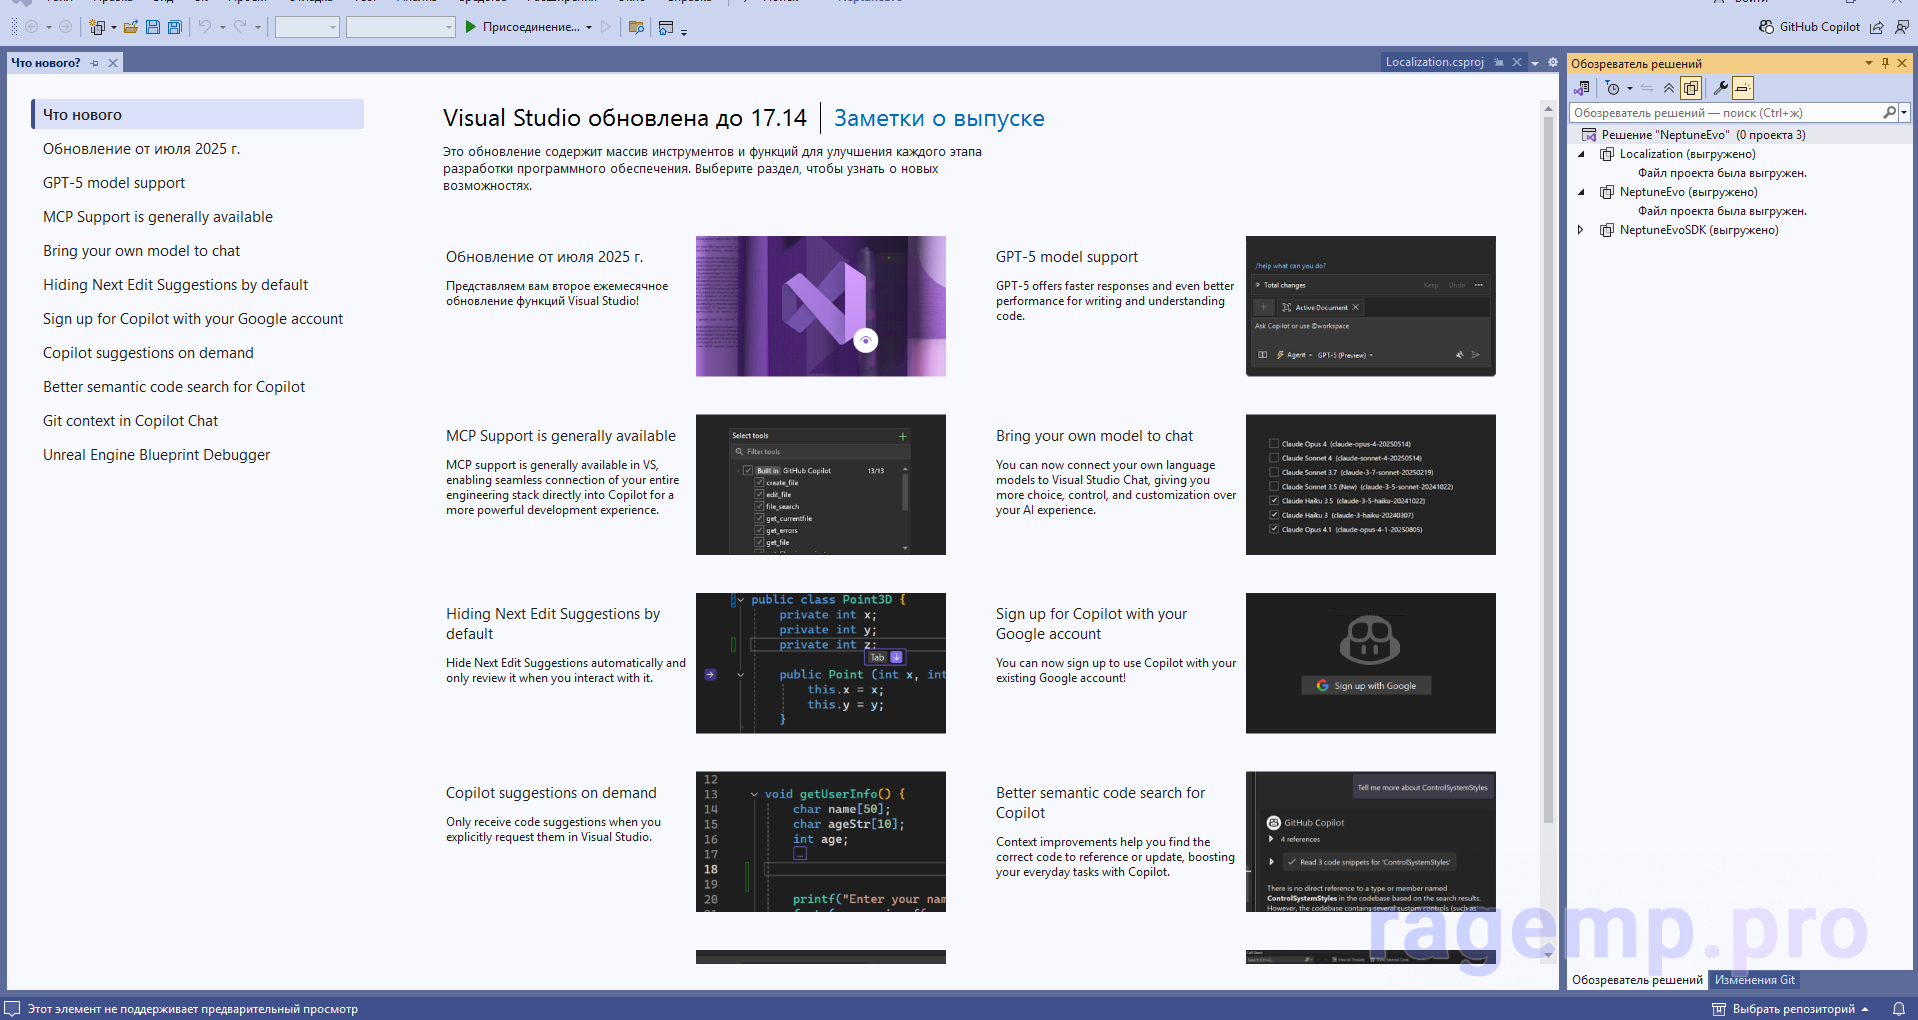
Task: Click the Open File folder icon
Action: point(131,27)
